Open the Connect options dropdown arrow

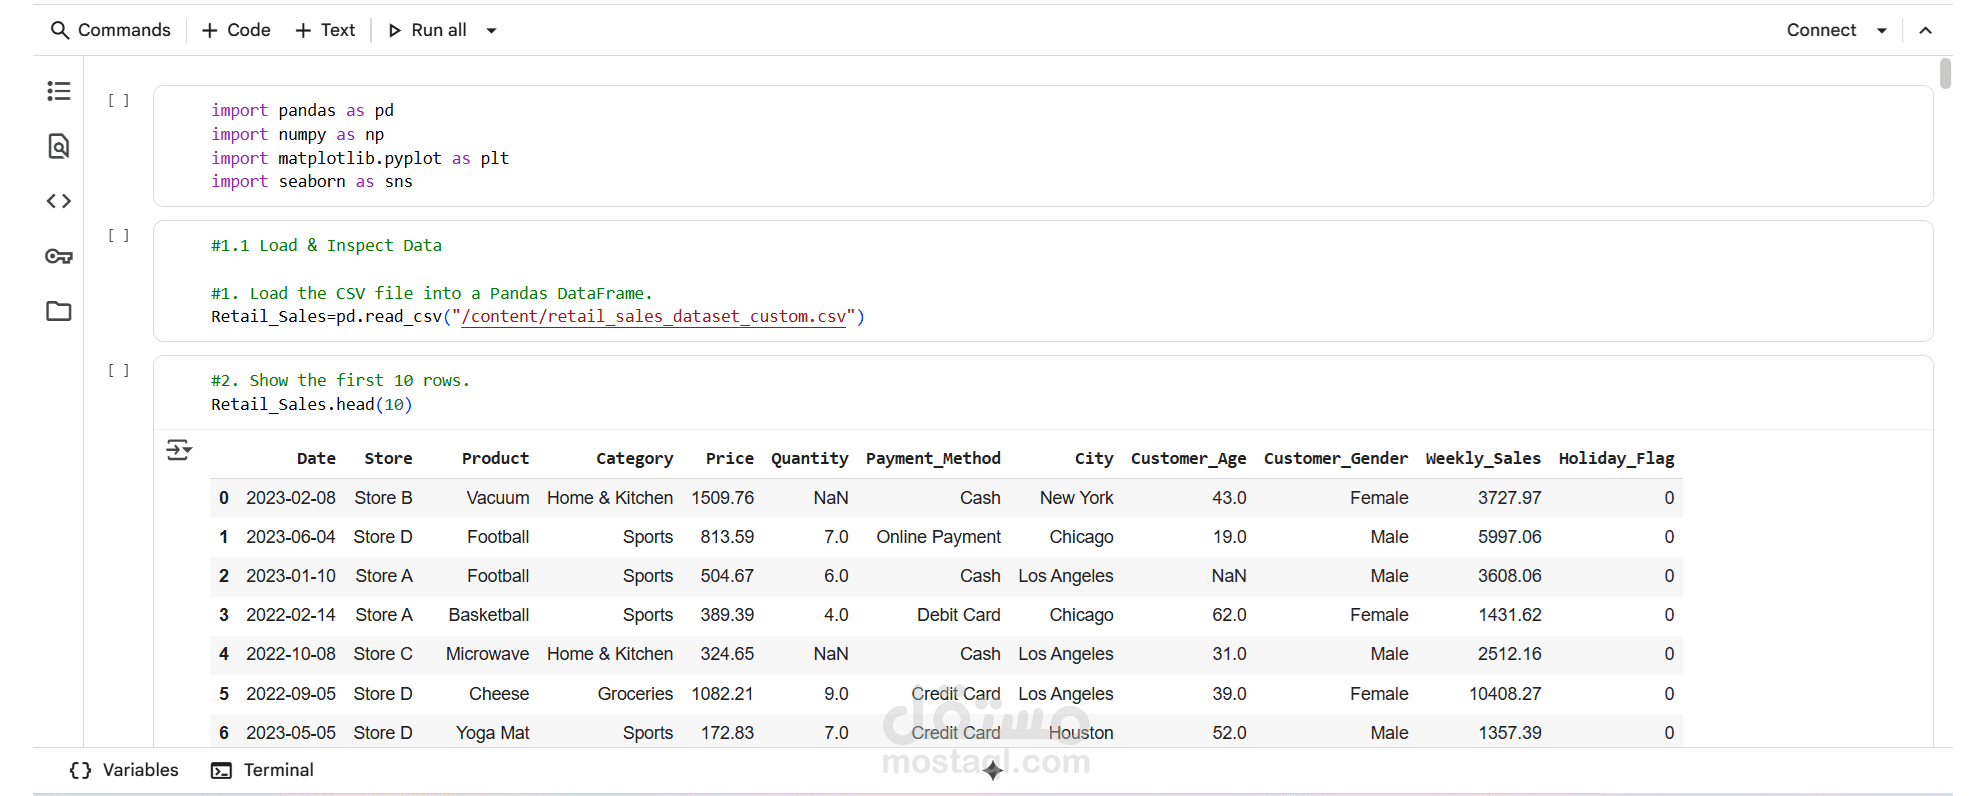pyautogui.click(x=1882, y=30)
